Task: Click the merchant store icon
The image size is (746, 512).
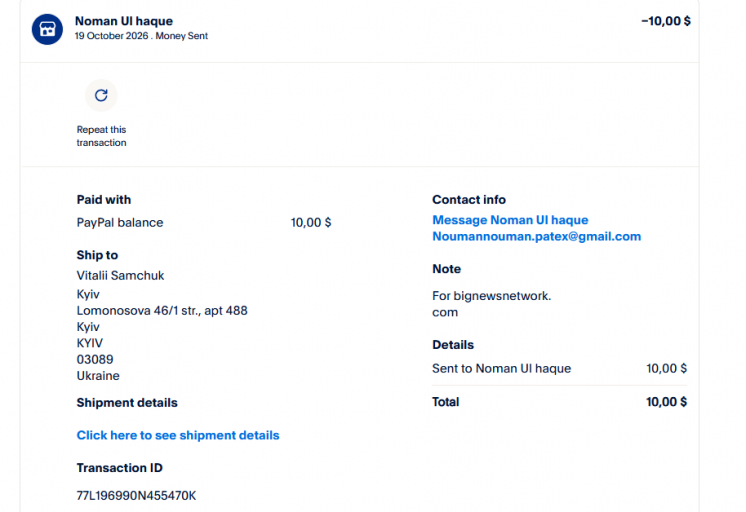Action: click(x=47, y=29)
